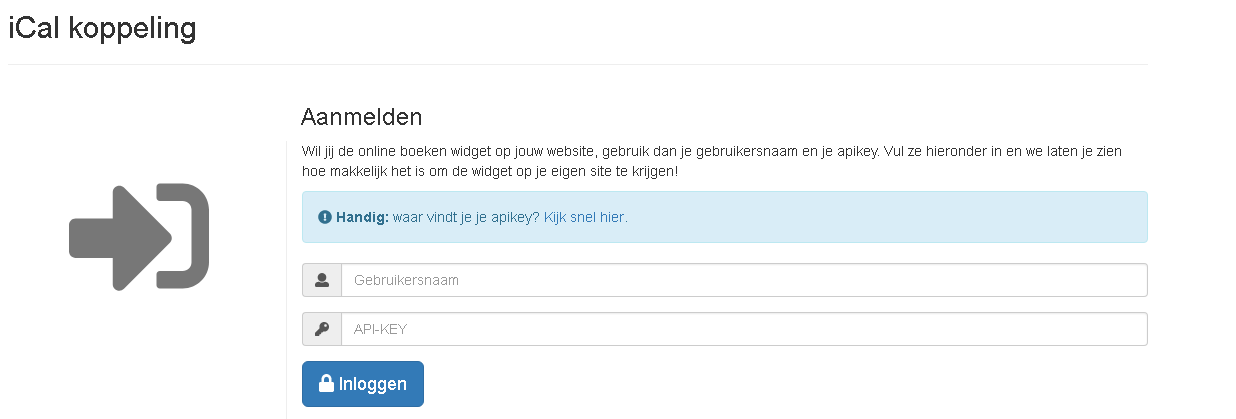Focus the Gebruikersnaam input field
Image resolution: width=1236 pixels, height=419 pixels.
pyautogui.click(x=744, y=281)
